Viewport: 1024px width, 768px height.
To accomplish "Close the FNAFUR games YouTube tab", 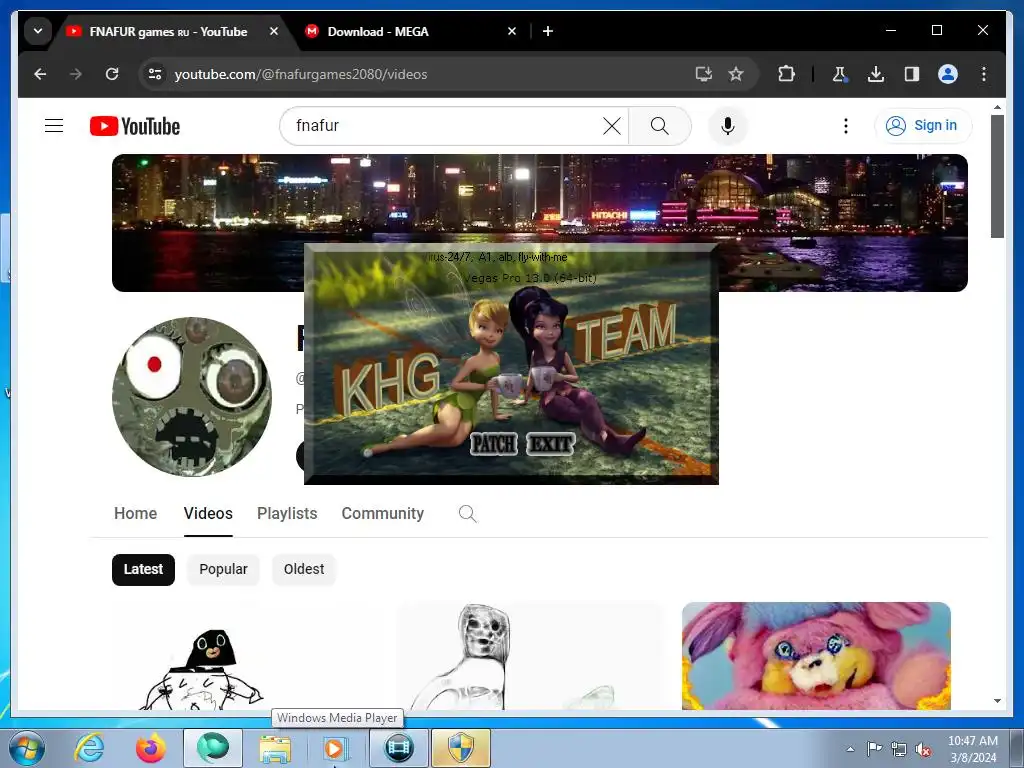I will click(274, 31).
